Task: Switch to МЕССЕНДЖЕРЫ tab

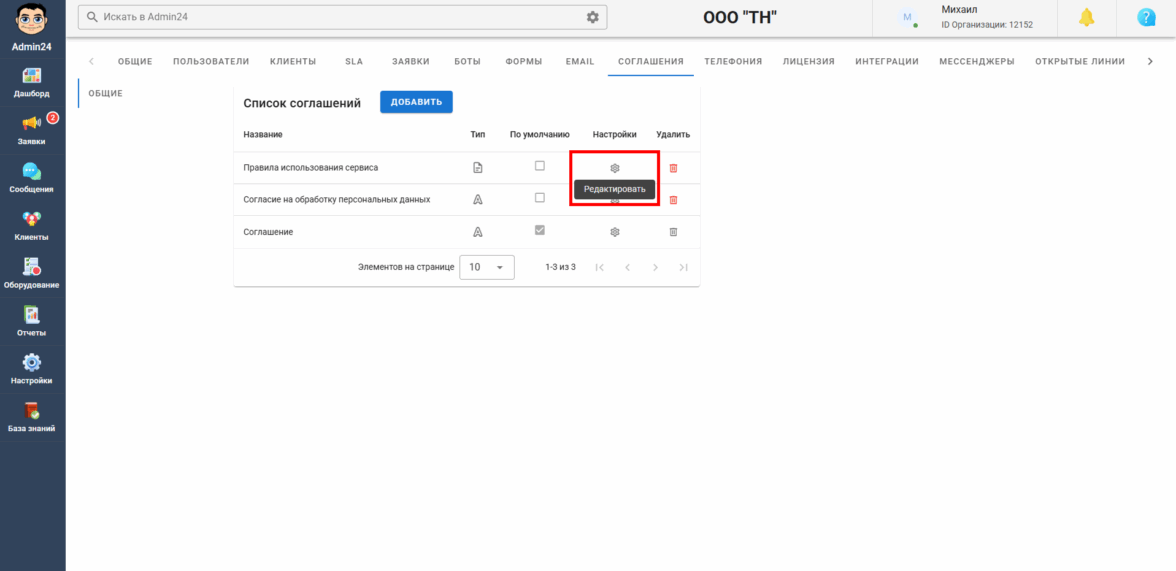Action: (x=976, y=62)
